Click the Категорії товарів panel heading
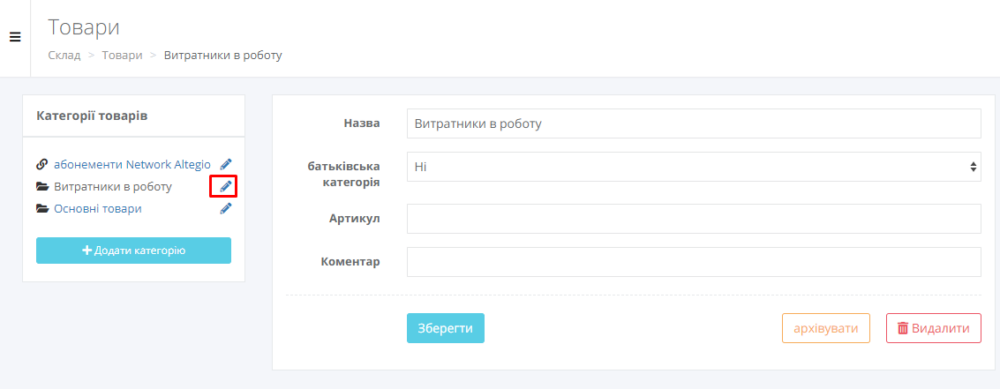The width and height of the screenshot is (1000, 389). 92,116
